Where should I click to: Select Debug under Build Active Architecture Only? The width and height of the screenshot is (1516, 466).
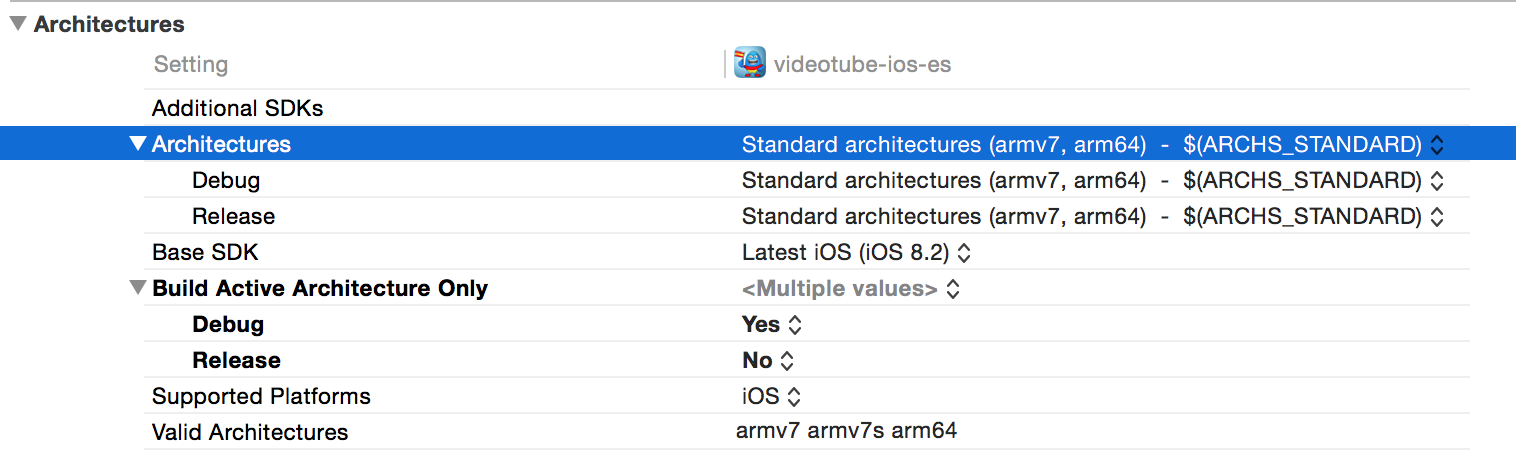(x=228, y=324)
